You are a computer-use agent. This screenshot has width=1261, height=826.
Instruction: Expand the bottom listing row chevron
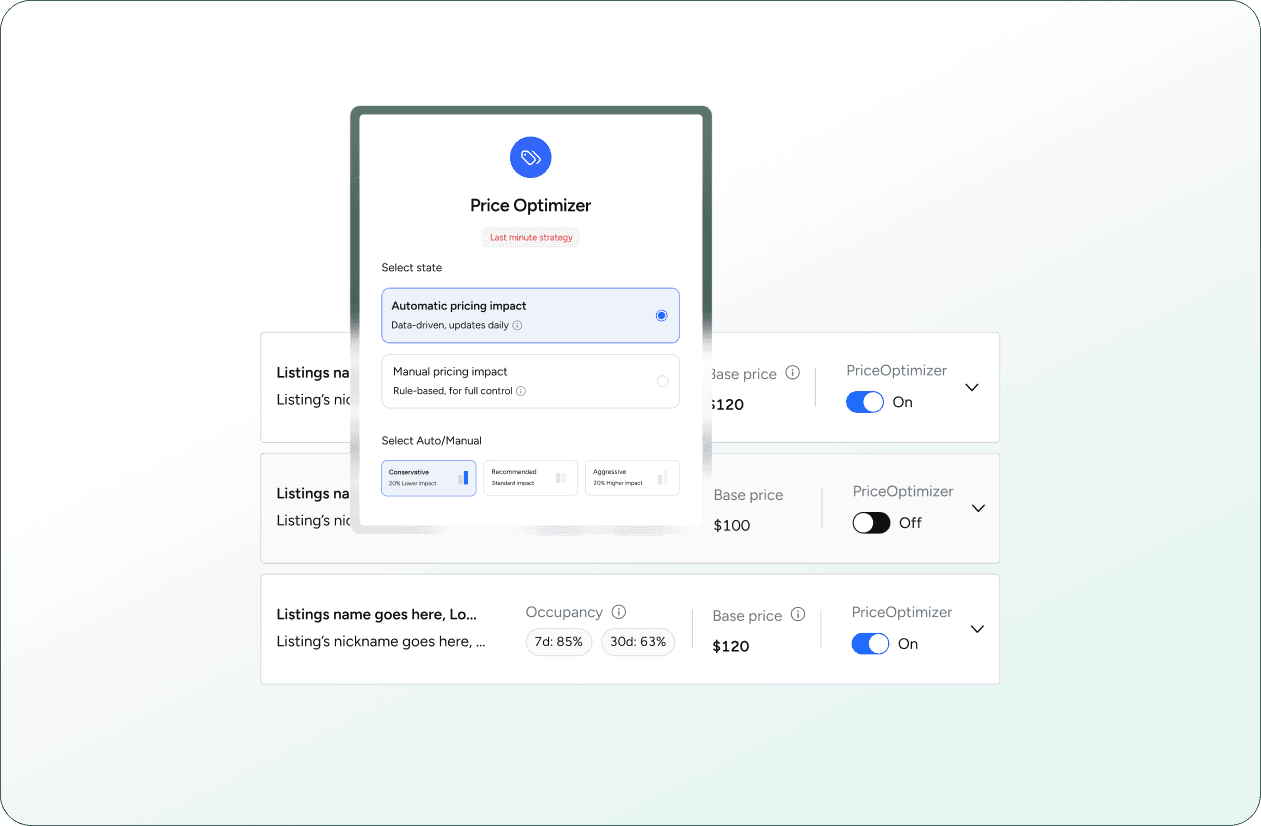(977, 629)
